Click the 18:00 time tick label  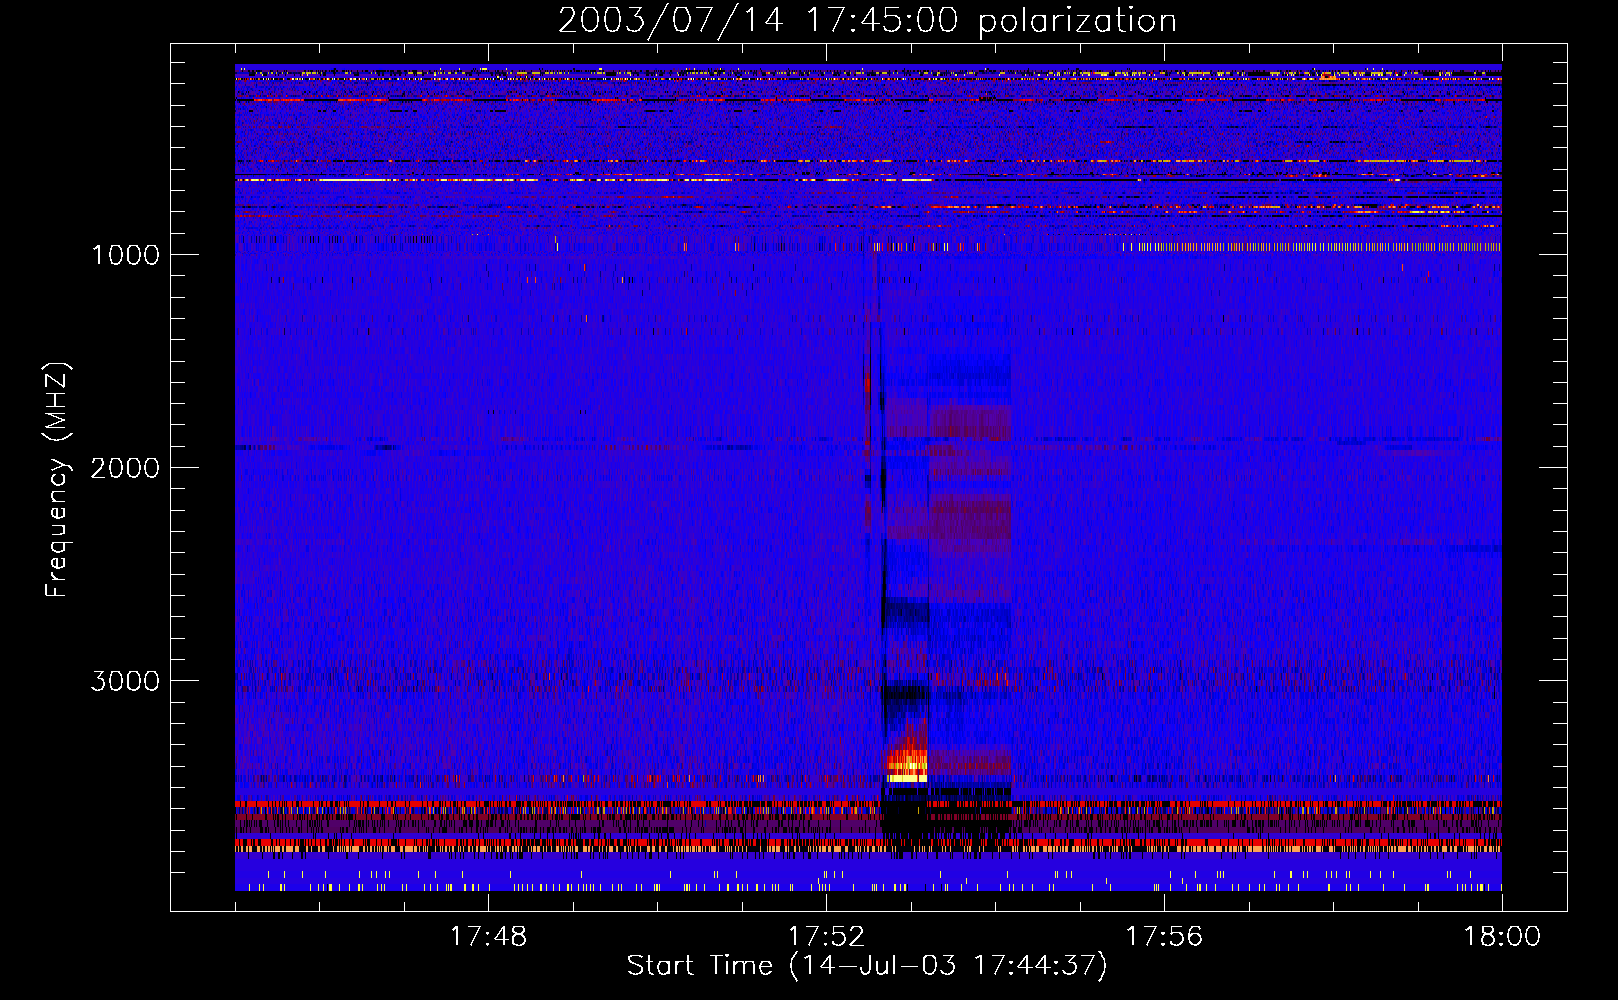[1502, 937]
